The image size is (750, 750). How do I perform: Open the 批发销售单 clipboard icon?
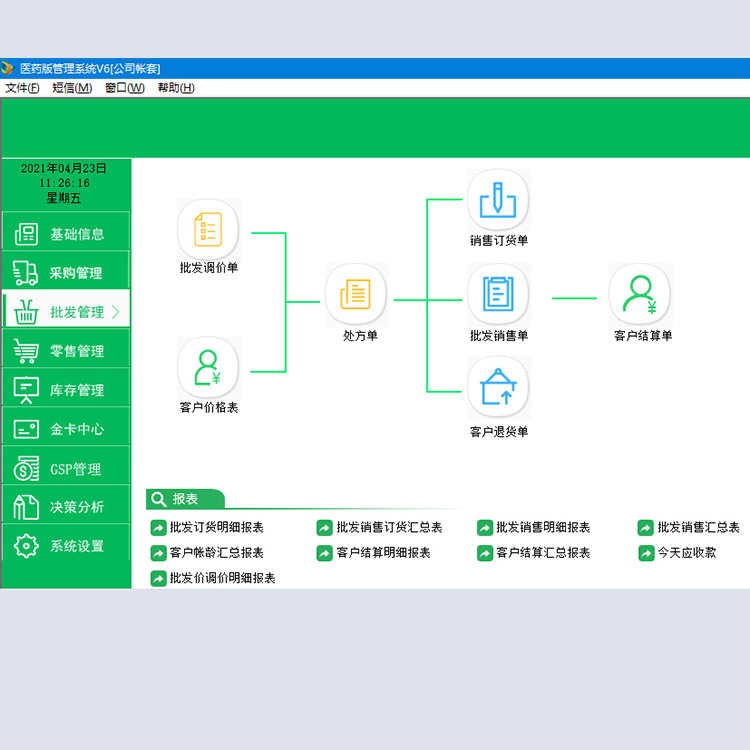pyautogui.click(x=498, y=295)
